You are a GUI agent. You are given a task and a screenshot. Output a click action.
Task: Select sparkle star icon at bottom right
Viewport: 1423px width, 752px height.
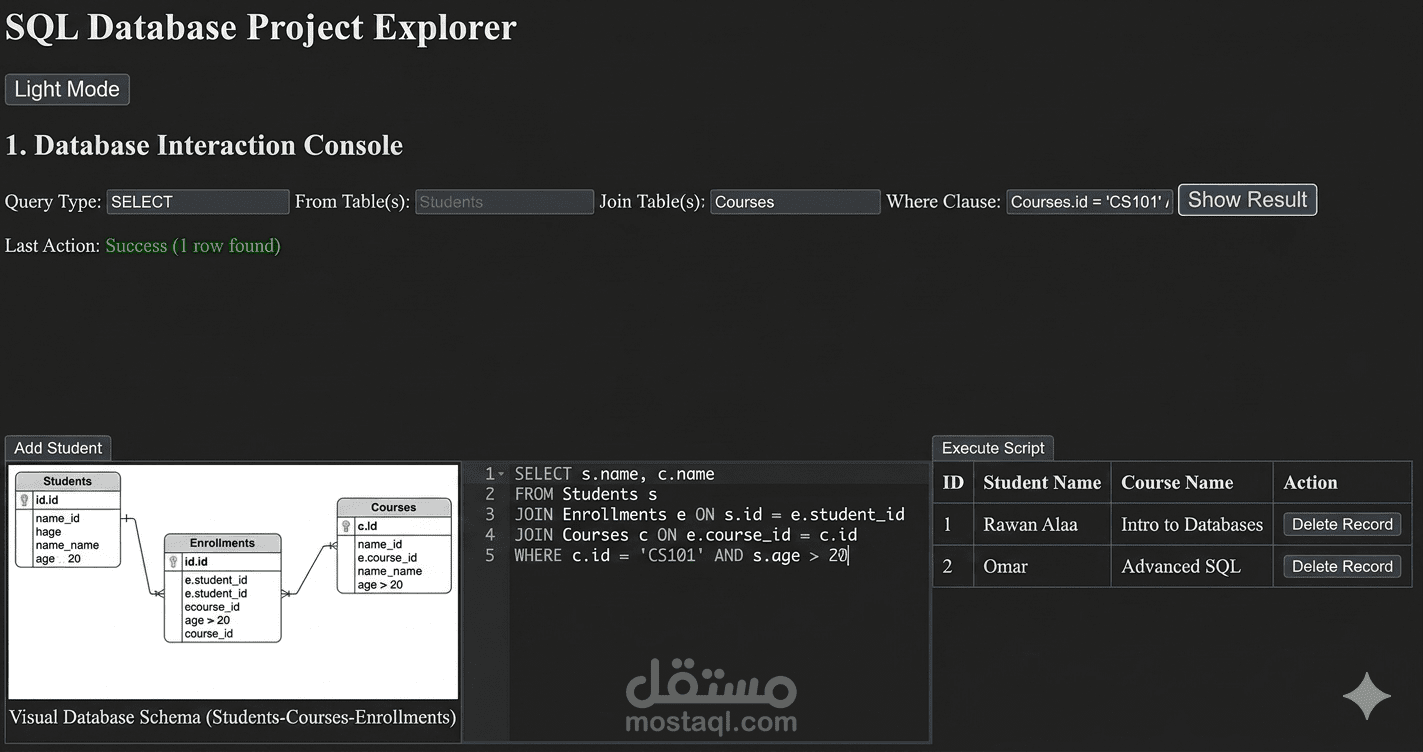[1366, 696]
